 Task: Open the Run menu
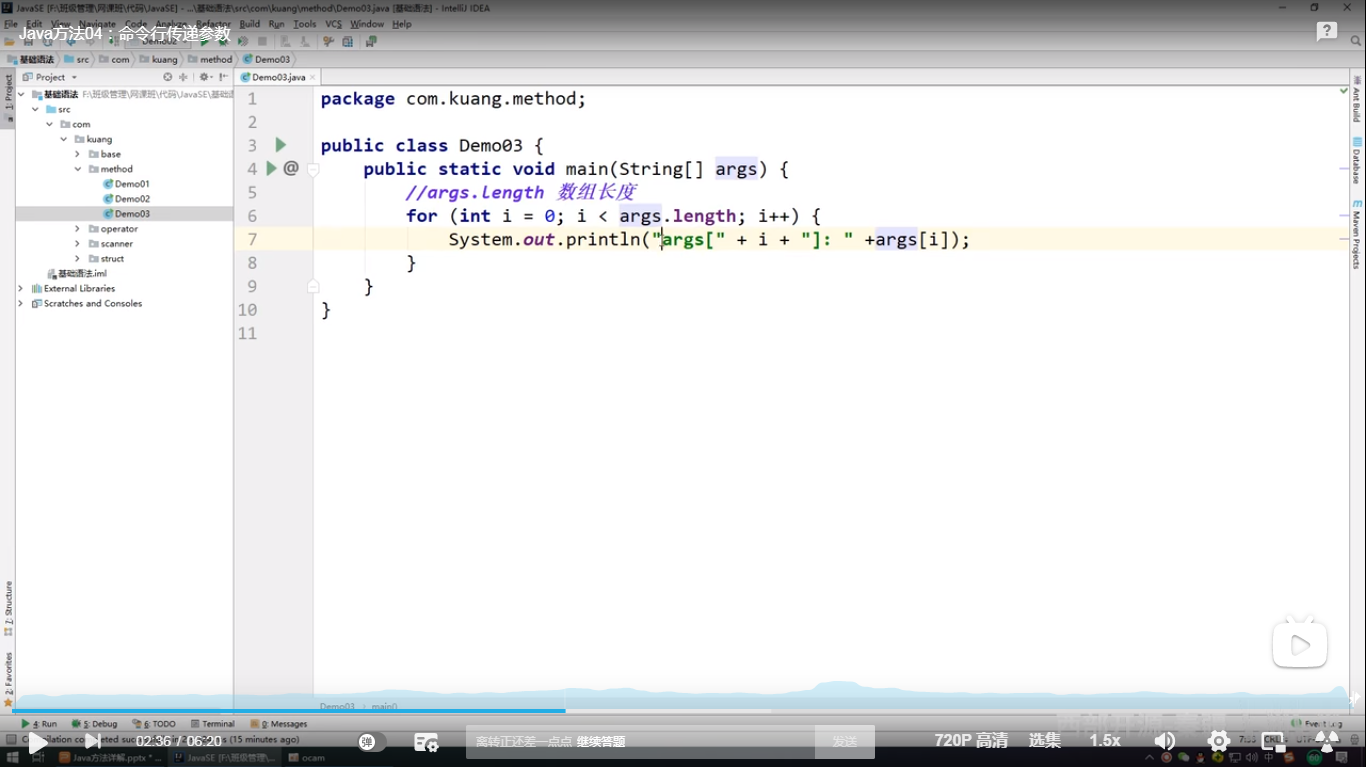[x=276, y=24]
